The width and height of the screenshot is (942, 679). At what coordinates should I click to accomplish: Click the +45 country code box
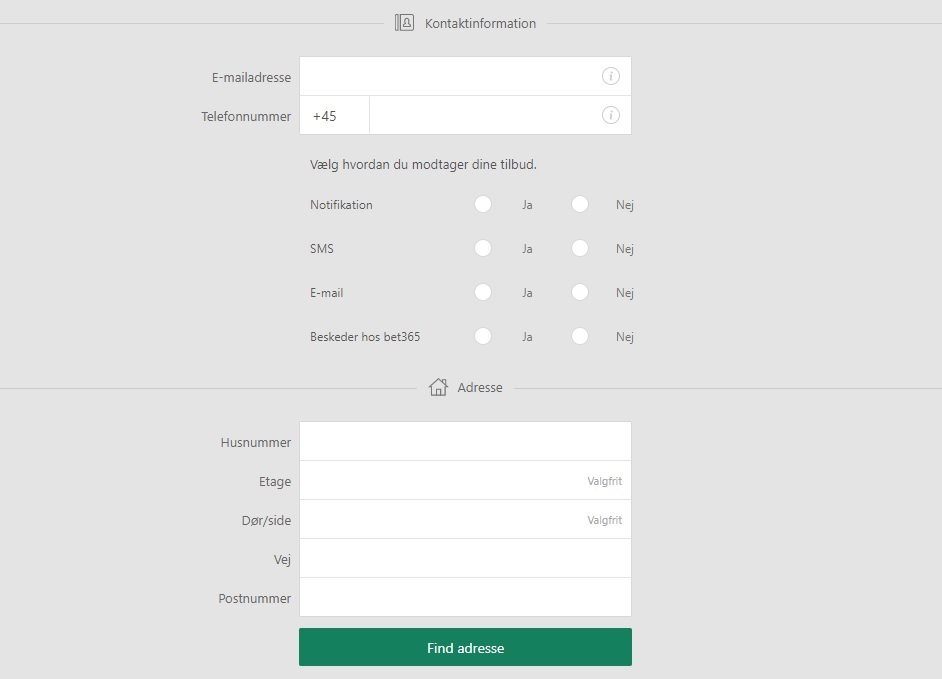(x=333, y=115)
